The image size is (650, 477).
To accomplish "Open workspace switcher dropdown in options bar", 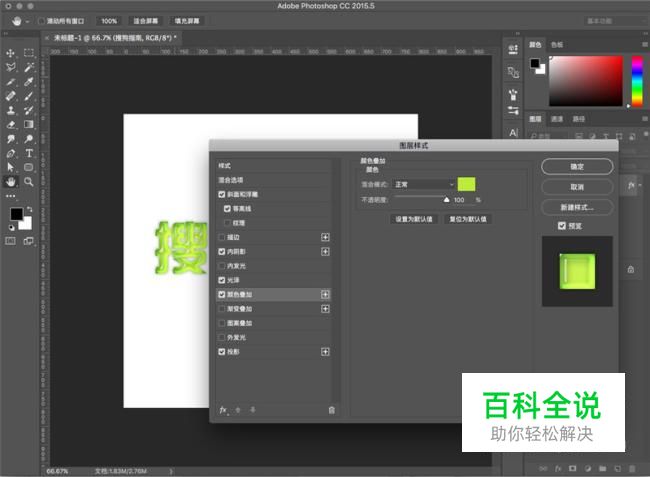I will (x=615, y=21).
